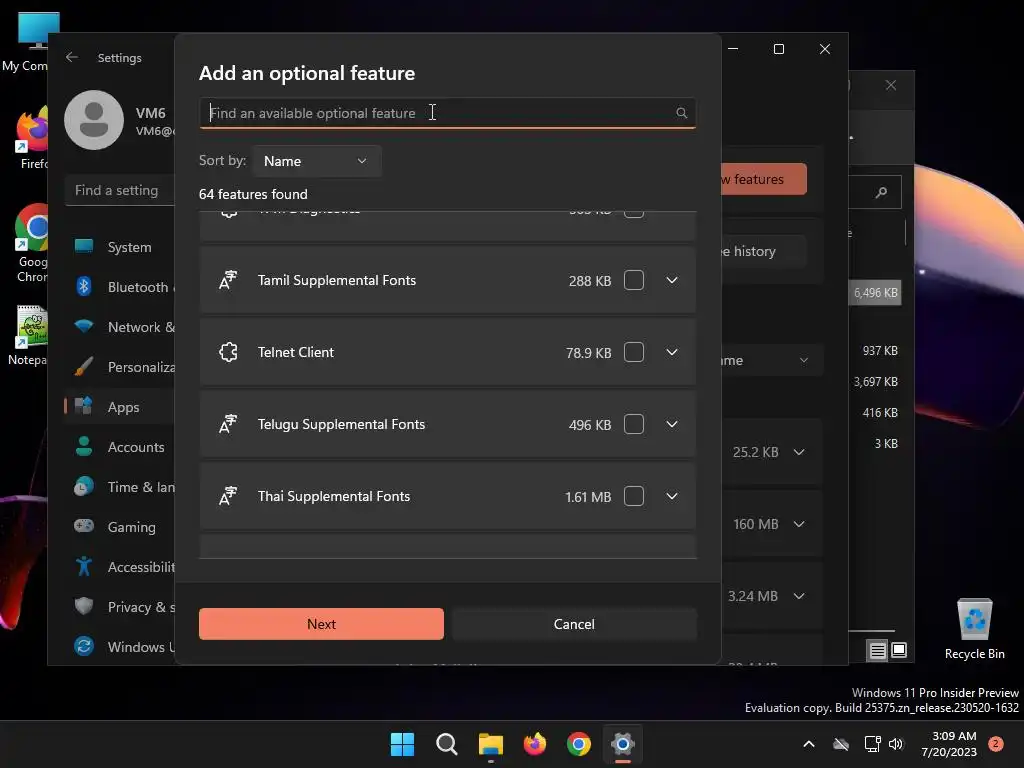Click the Notepad++ desktop shortcut
This screenshot has height=768, width=1024.
30,336
